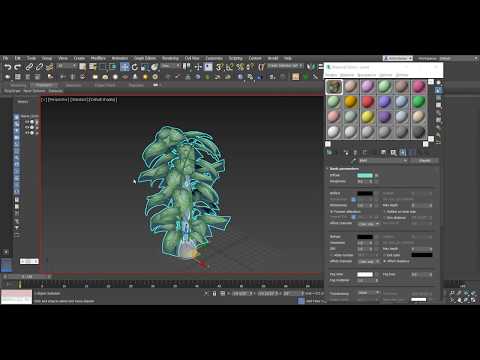Image resolution: width=480 pixels, height=360 pixels.
Task: Toggle the Percent Snap icon
Action: [240, 67]
